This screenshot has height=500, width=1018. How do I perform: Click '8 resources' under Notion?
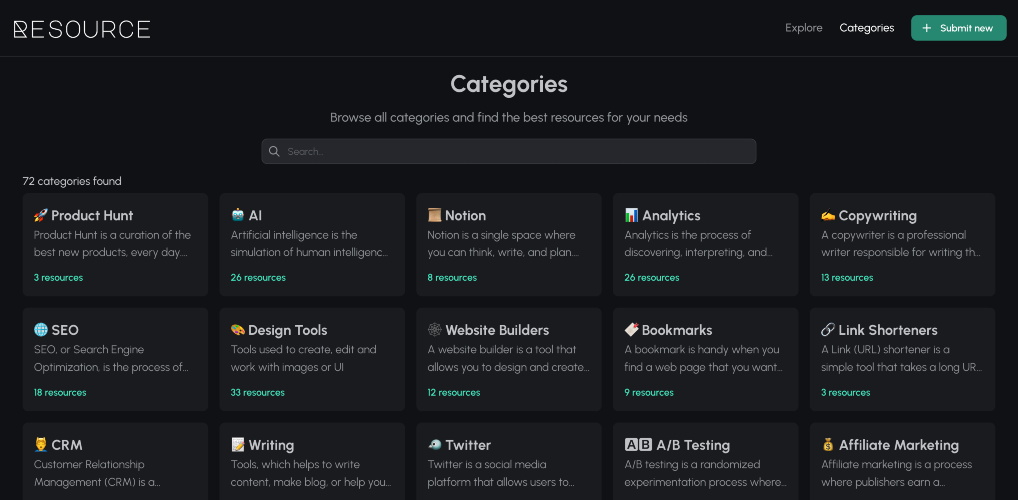(452, 278)
